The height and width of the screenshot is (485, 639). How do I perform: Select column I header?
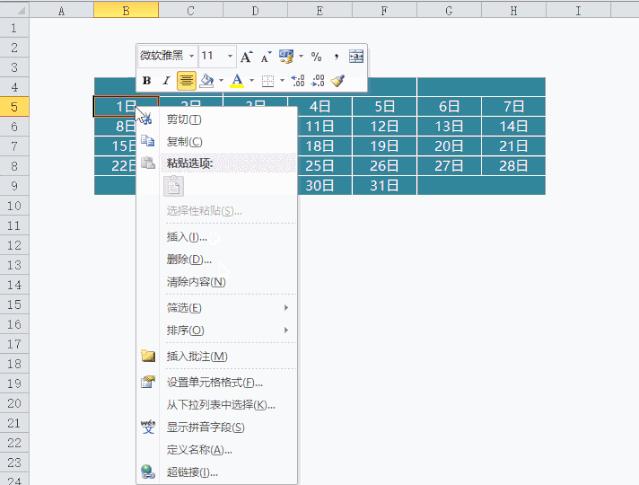click(578, 10)
